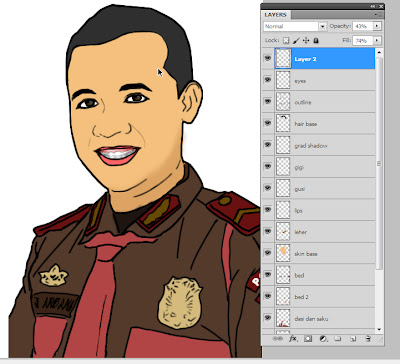
Task: Click the layers list scroll-down arrow
Action: pyautogui.click(x=379, y=329)
